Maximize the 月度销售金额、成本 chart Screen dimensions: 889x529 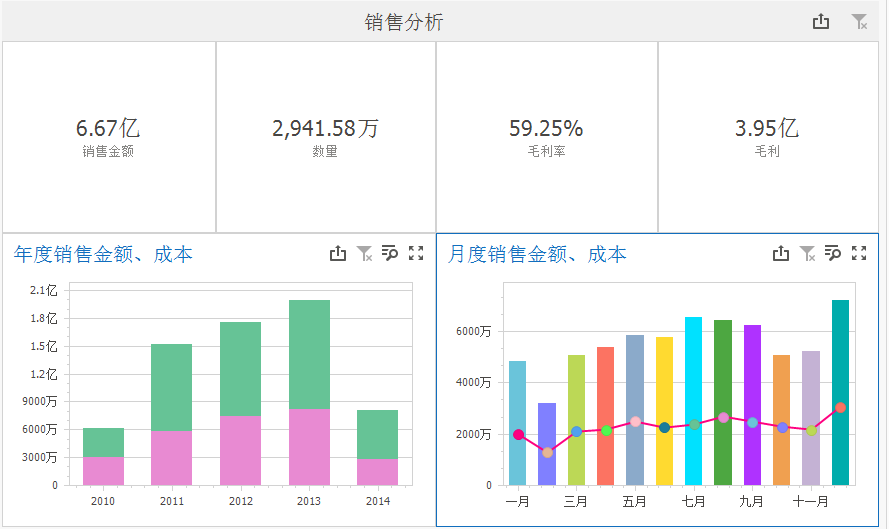[859, 254]
